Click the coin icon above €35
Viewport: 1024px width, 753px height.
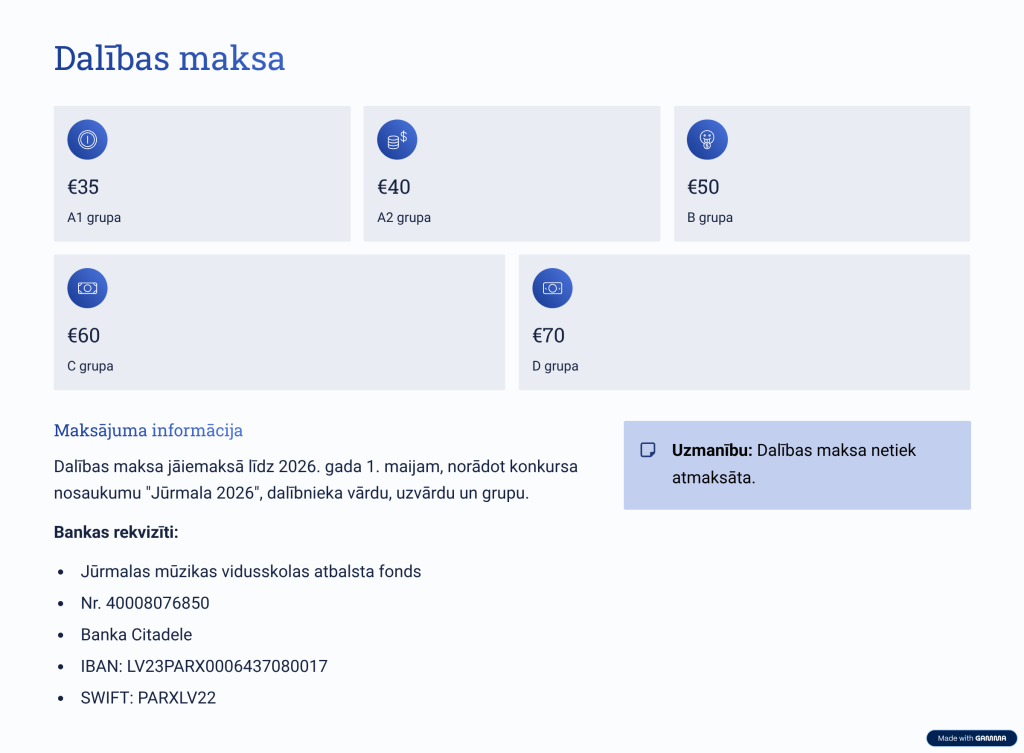[87, 140]
